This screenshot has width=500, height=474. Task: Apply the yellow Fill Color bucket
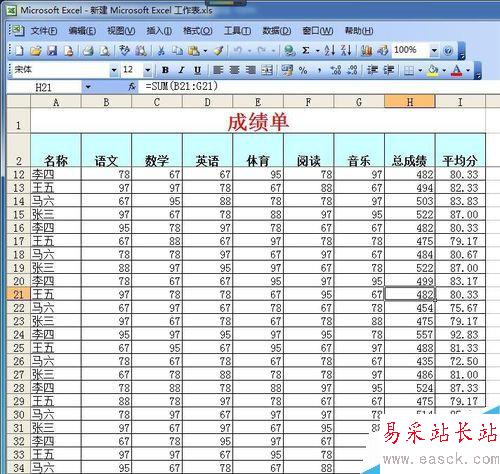click(433, 70)
